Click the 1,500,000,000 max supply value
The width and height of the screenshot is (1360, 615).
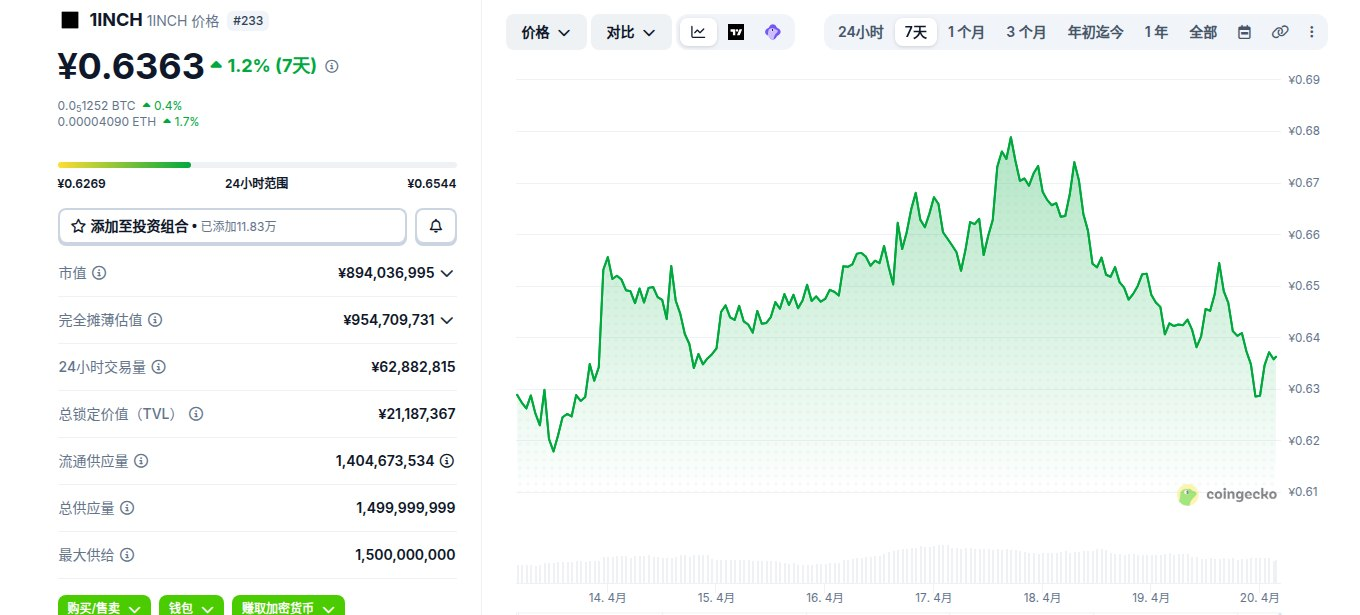tap(406, 555)
